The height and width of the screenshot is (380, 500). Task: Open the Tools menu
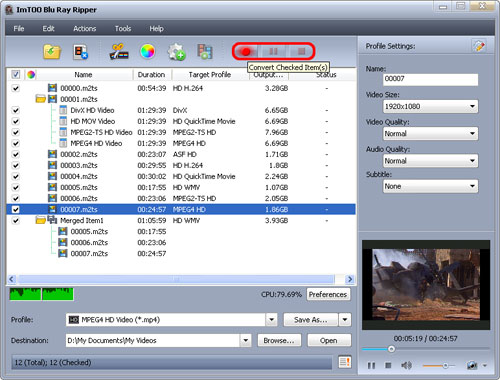click(123, 29)
